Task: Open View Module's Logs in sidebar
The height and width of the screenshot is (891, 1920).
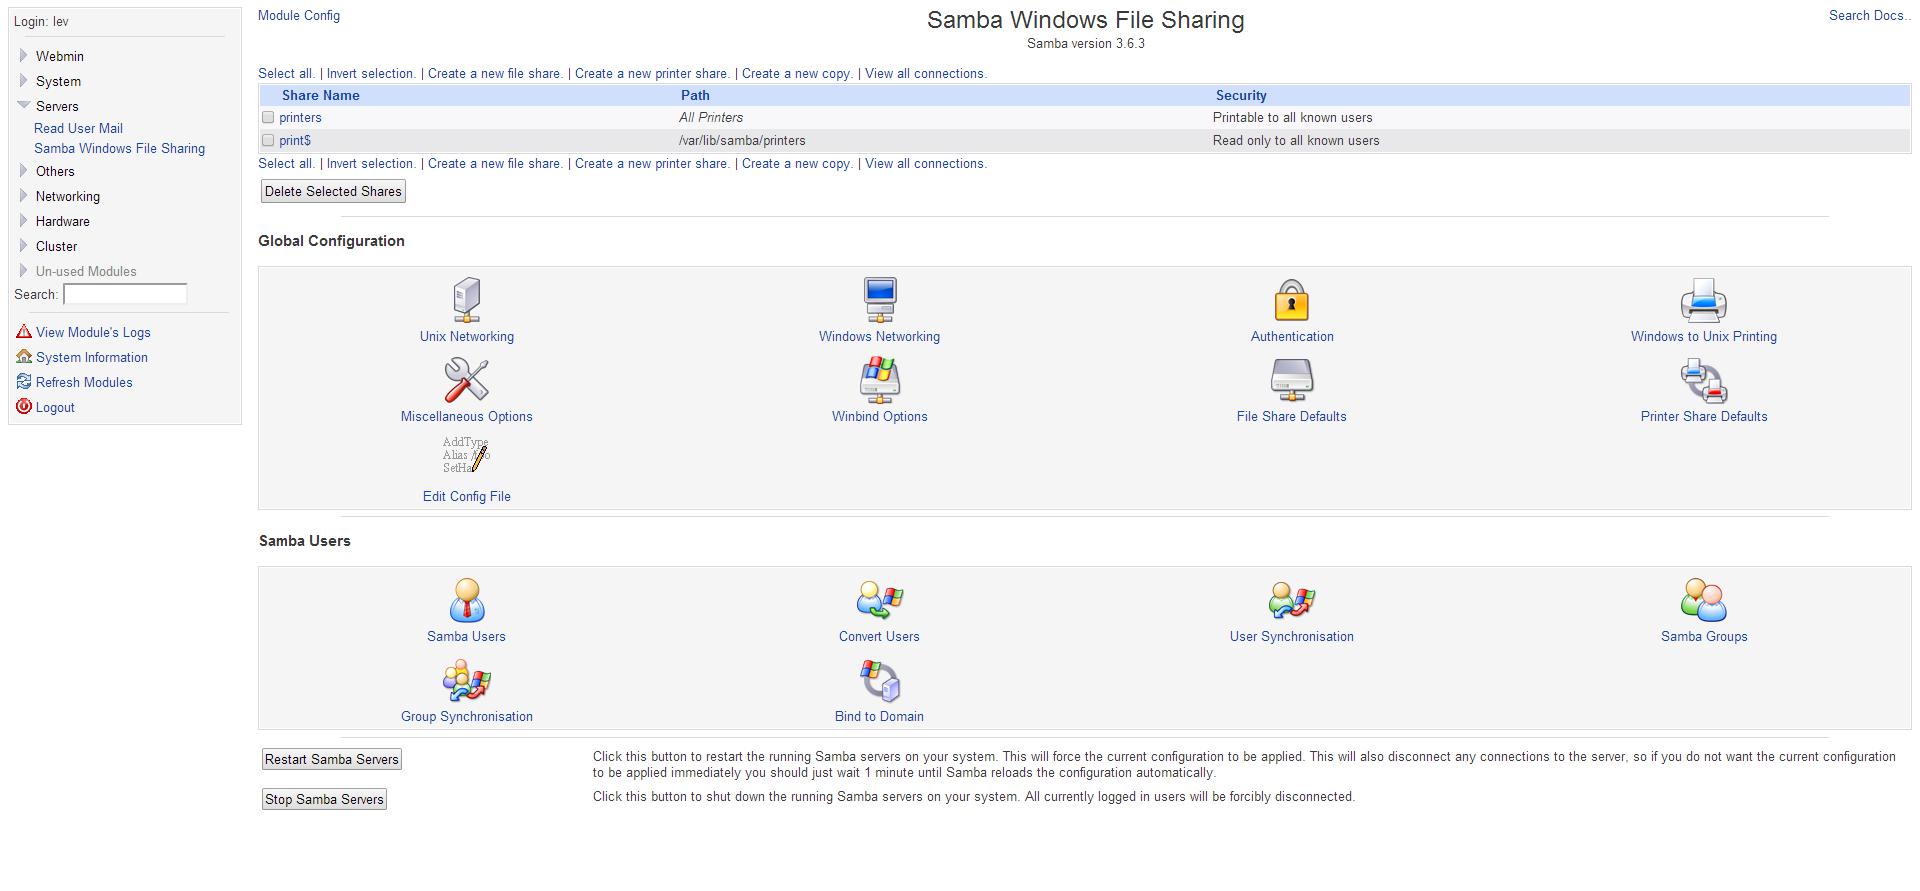Action: [93, 332]
